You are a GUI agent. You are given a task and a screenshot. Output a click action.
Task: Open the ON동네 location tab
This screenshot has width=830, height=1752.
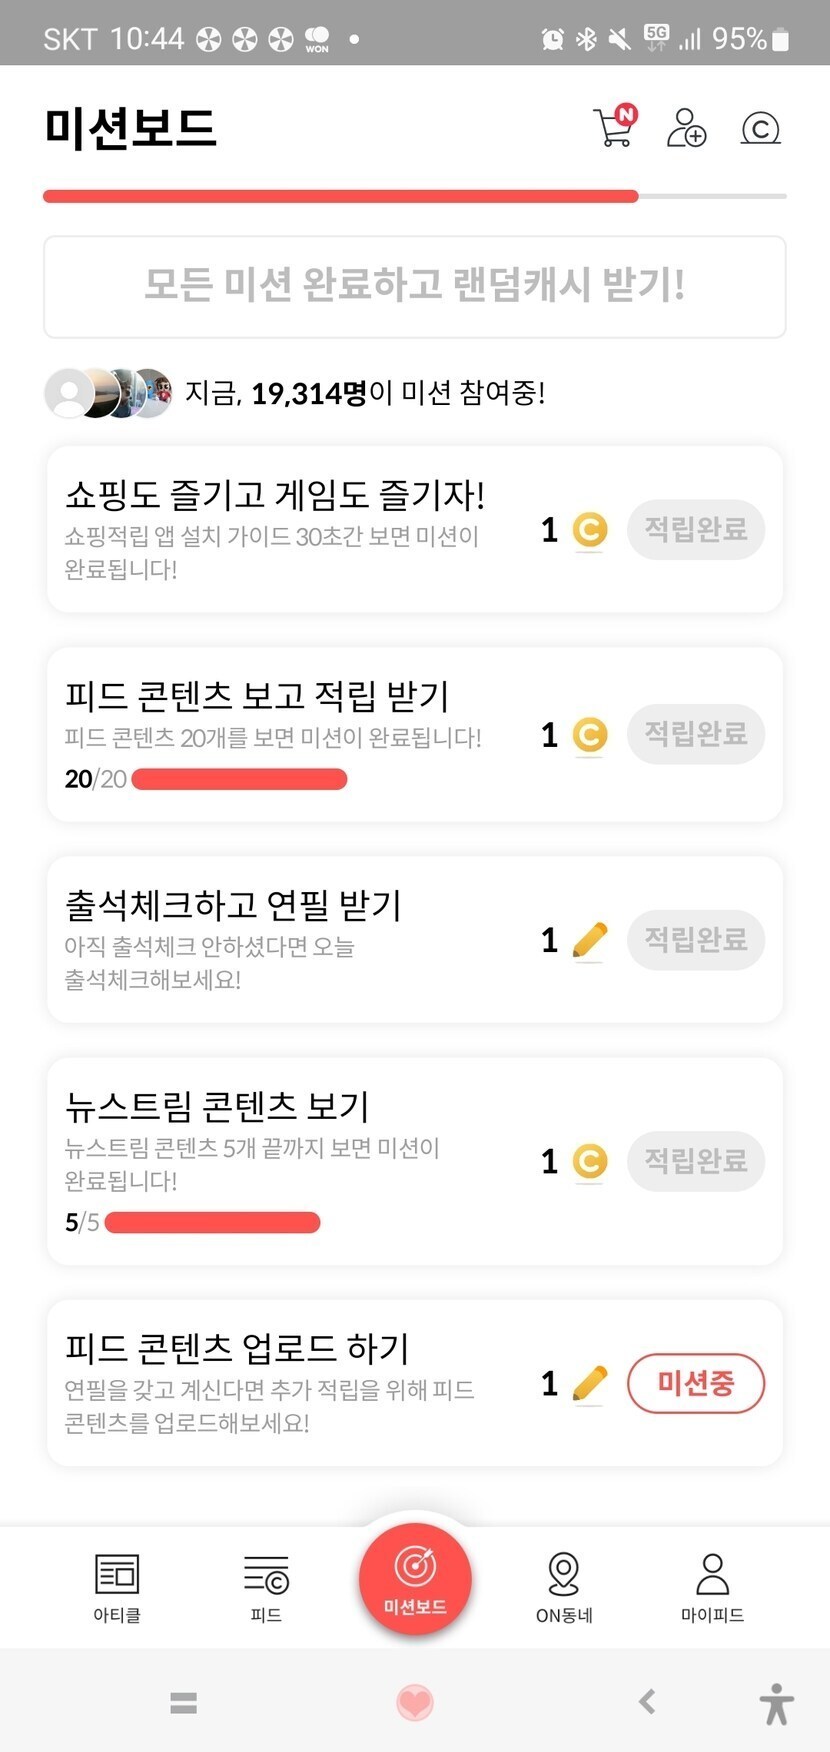coord(564,1586)
